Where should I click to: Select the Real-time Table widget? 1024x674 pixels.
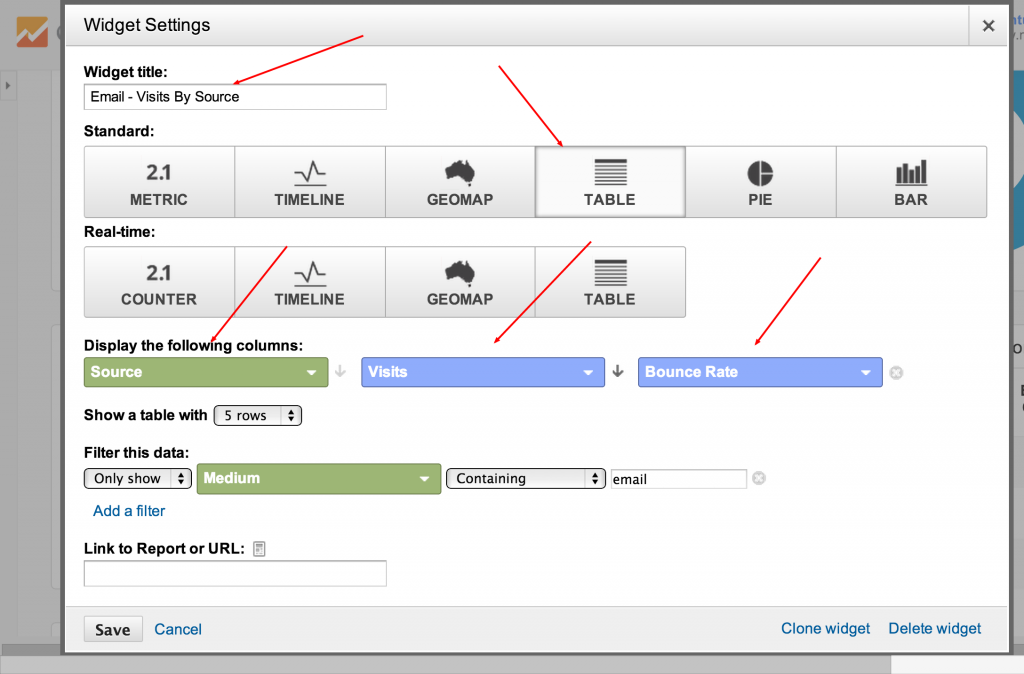pos(609,282)
